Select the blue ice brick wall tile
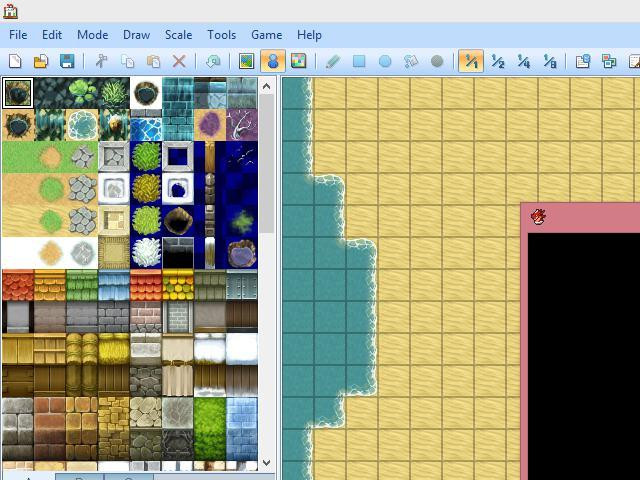This screenshot has height=480, width=640. 242,429
